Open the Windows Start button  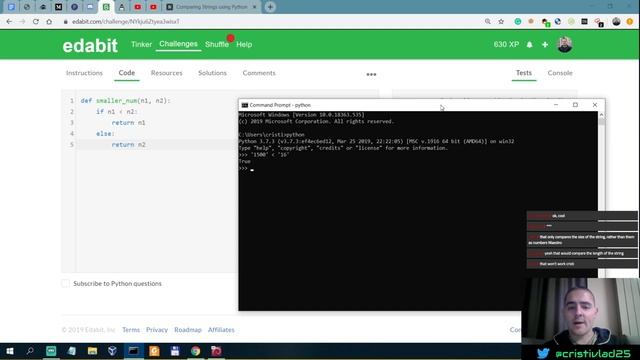click(10, 351)
